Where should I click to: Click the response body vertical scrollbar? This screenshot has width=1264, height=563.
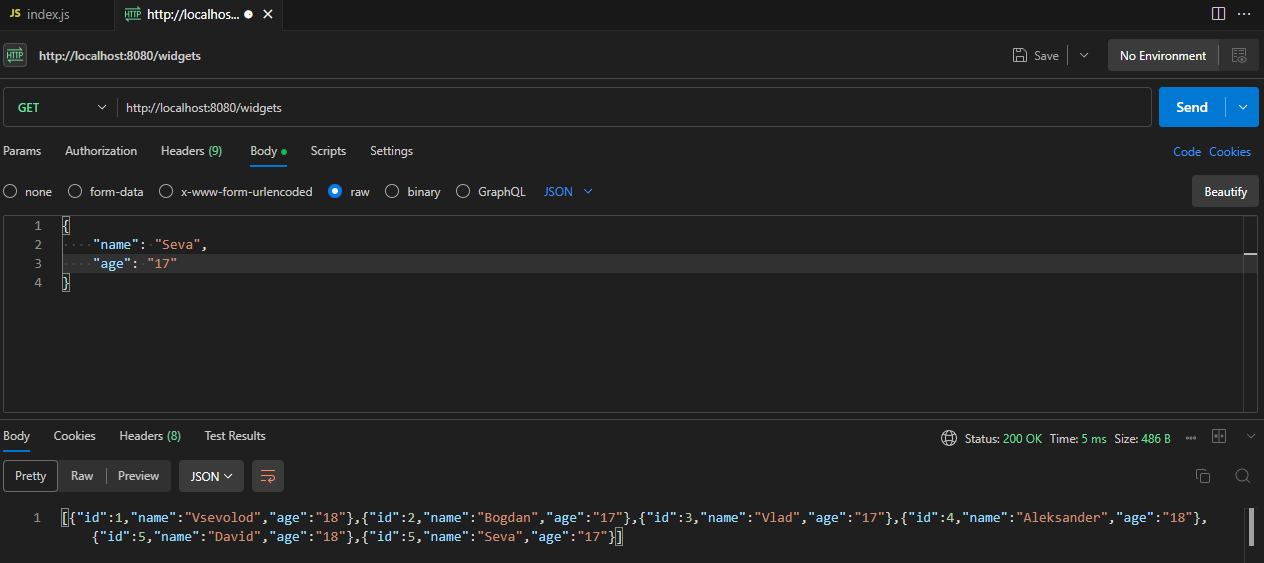[1250, 527]
